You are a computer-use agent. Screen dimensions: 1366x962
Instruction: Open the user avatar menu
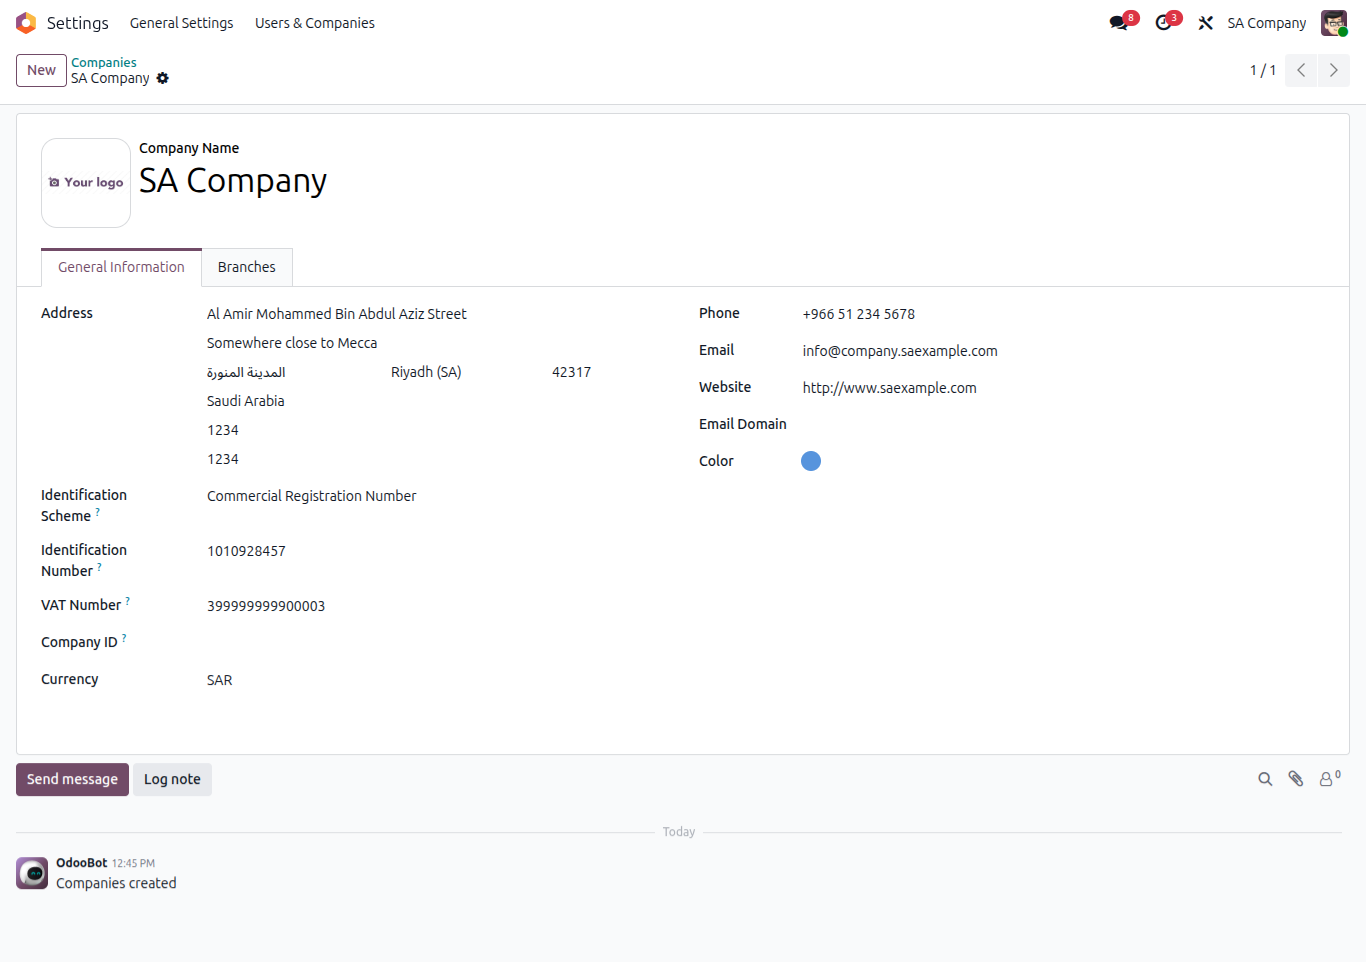(x=1334, y=23)
